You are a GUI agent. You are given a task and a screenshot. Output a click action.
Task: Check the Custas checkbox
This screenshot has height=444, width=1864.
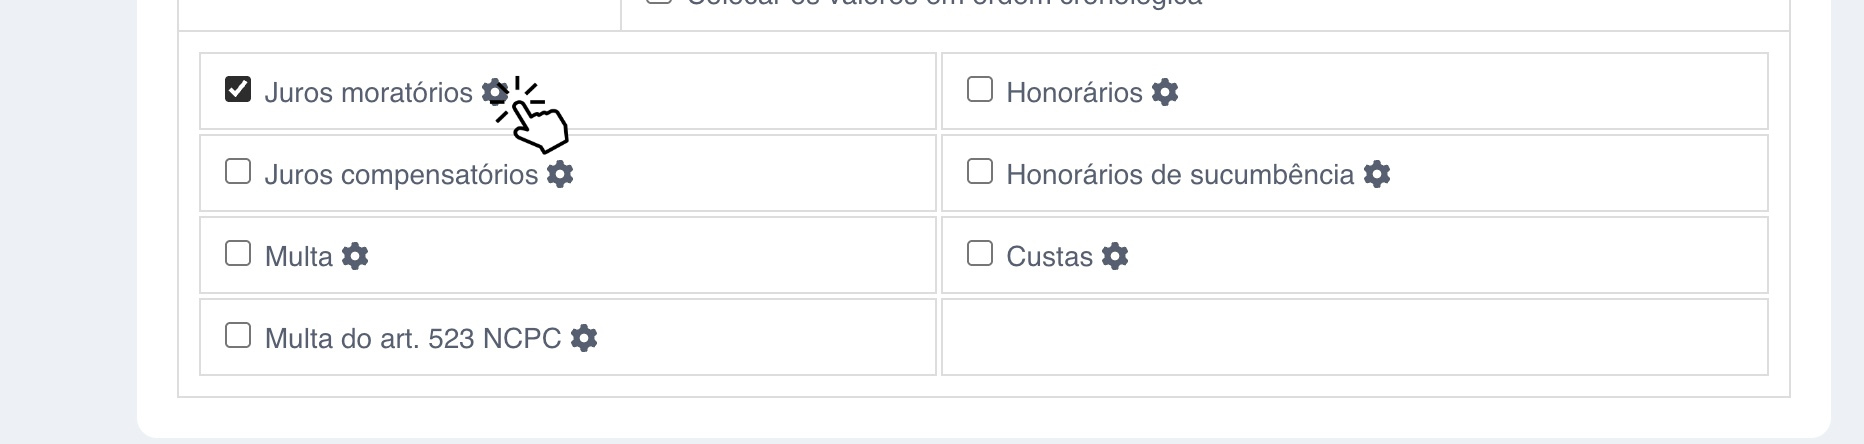click(x=980, y=254)
